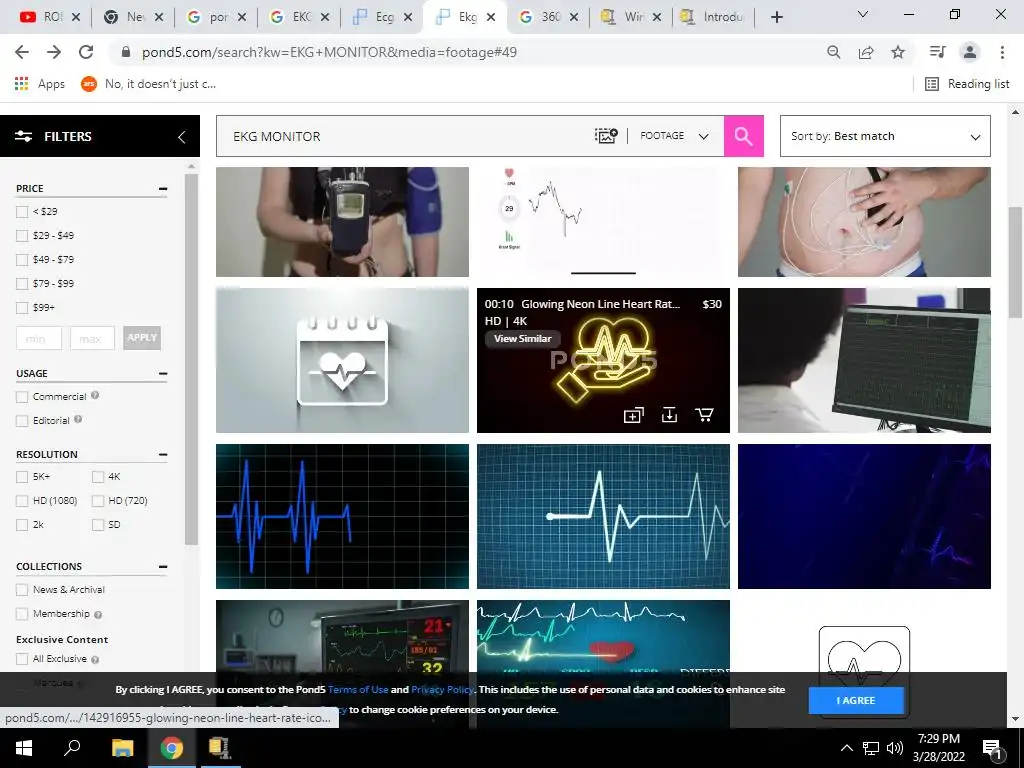Viewport: 1024px width, 768px height.
Task: Switch to the Win browser tab
Action: point(631,17)
